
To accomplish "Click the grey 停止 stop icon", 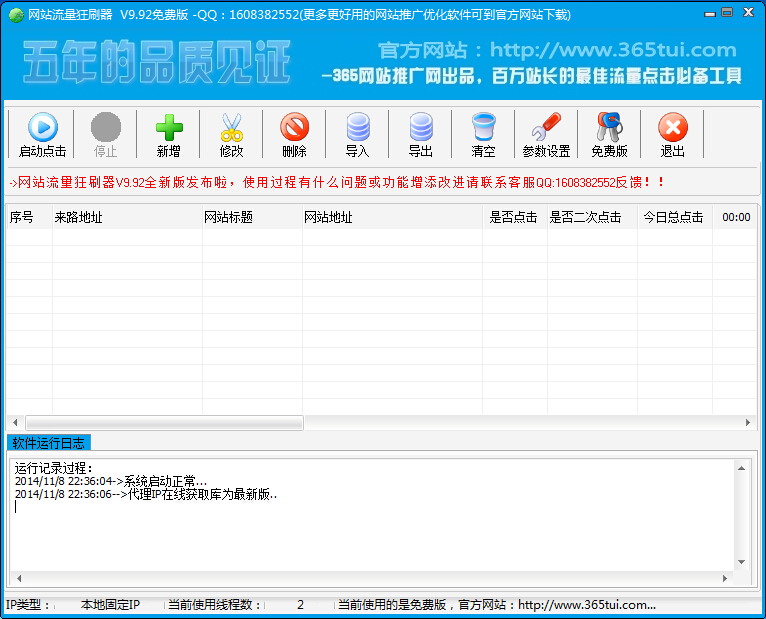I will point(106,134).
